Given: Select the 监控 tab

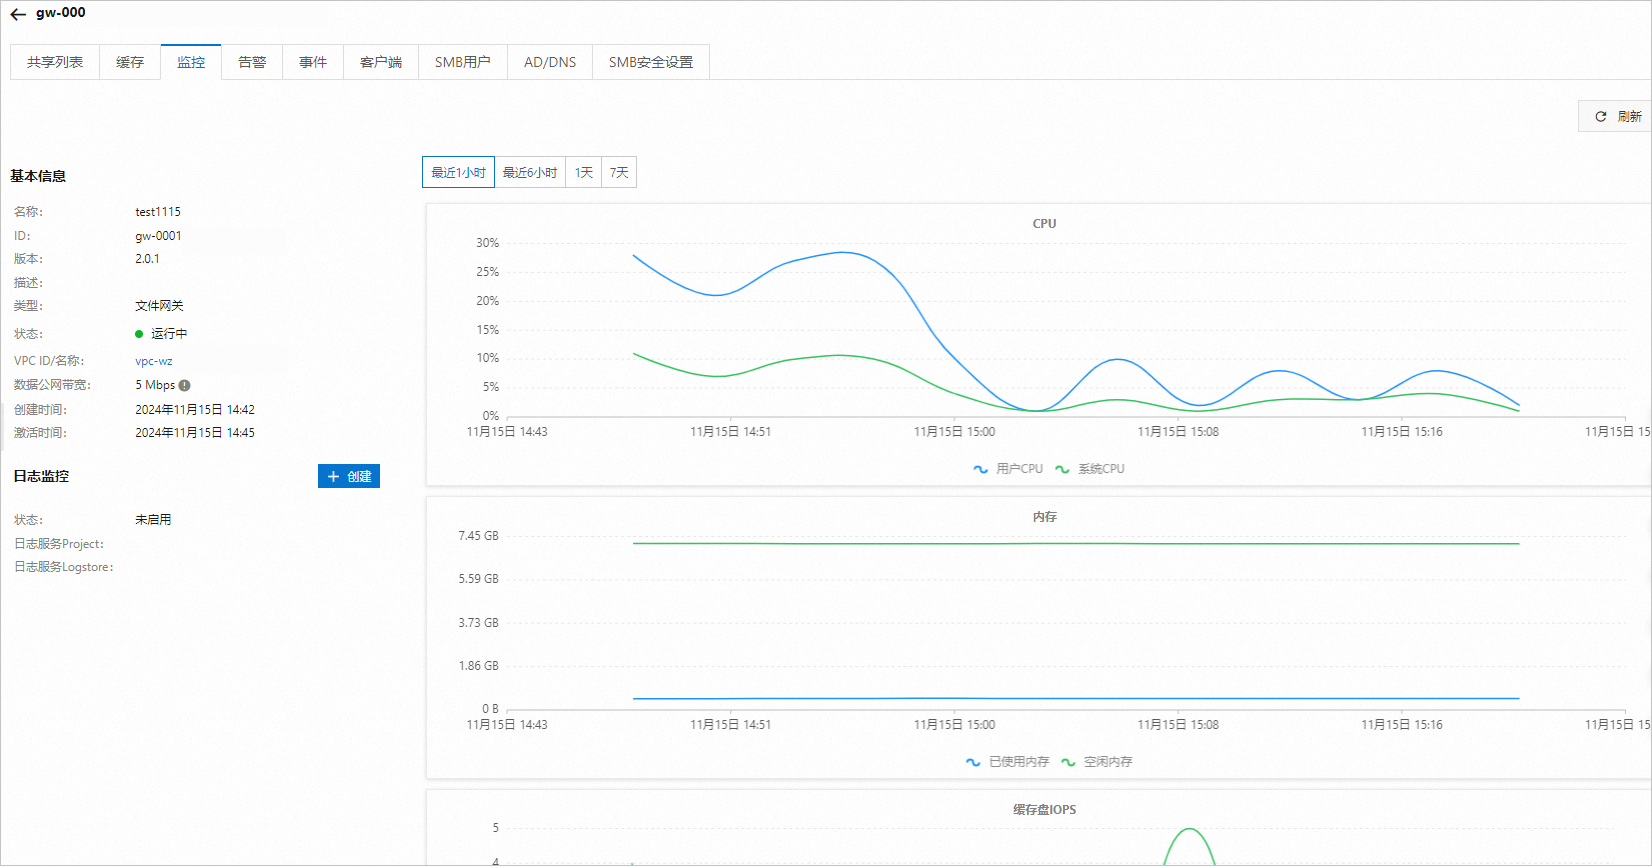Looking at the screenshot, I should point(191,62).
